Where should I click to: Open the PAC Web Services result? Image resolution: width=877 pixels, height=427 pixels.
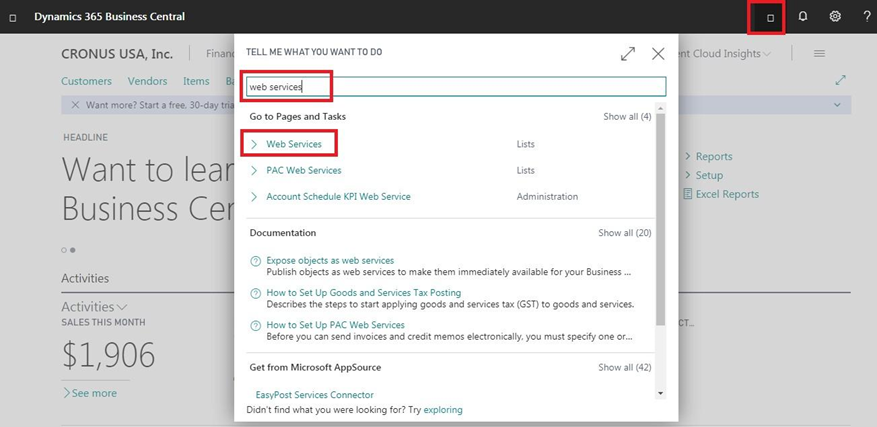coord(304,170)
